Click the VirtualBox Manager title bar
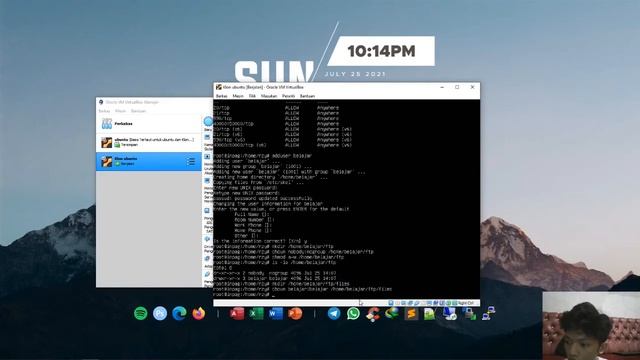 pyautogui.click(x=153, y=102)
